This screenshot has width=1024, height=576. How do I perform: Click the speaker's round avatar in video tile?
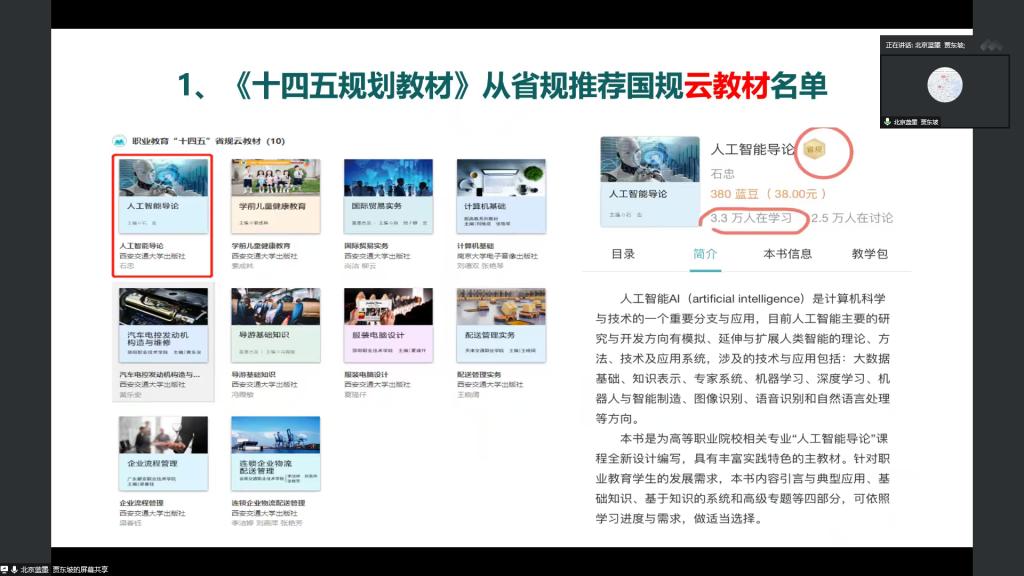click(943, 84)
